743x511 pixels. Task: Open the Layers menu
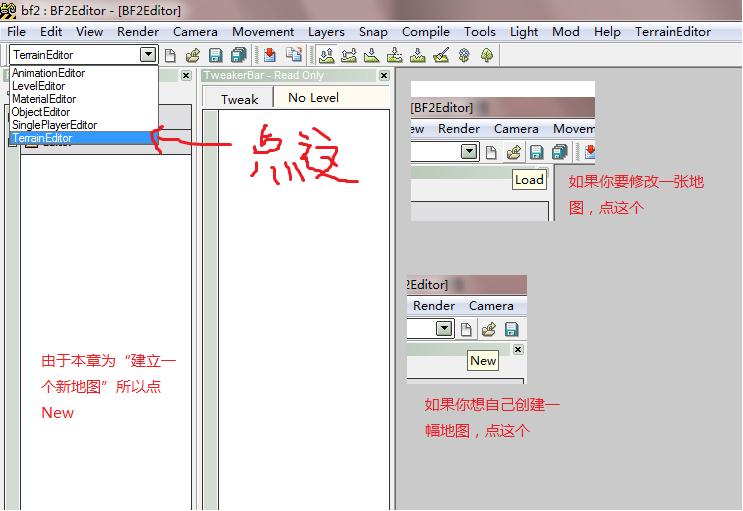pyautogui.click(x=326, y=32)
